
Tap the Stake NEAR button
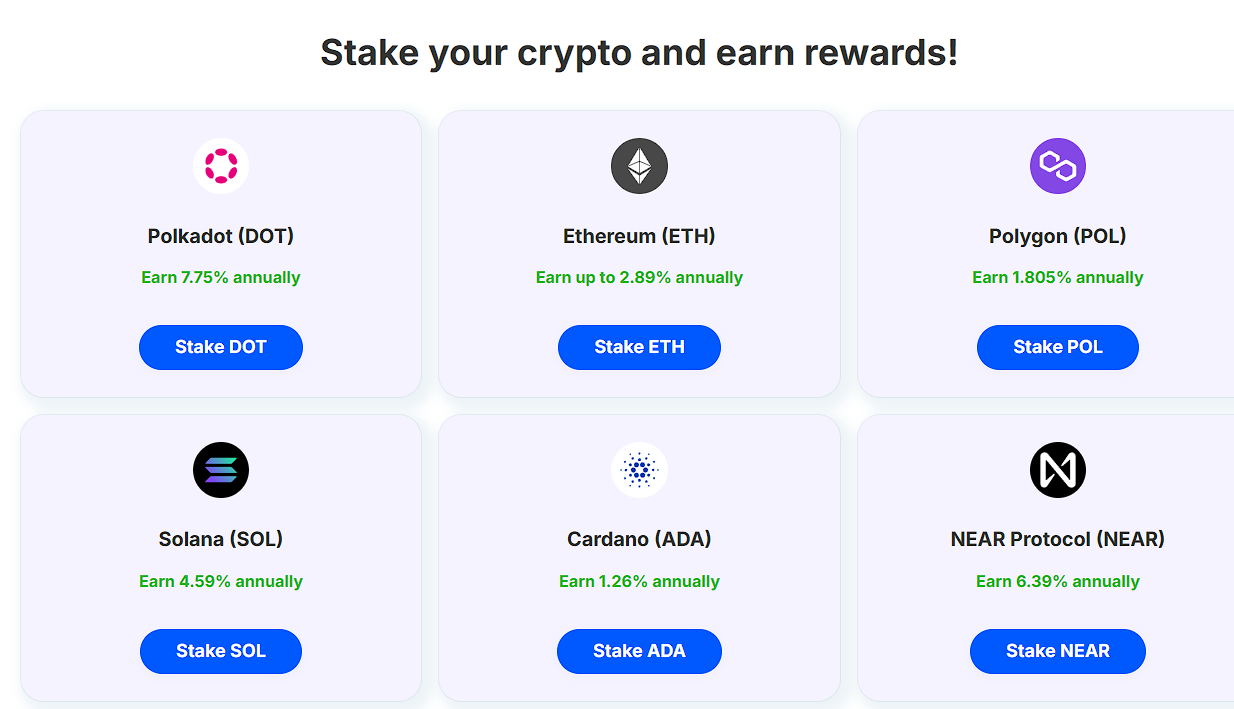coord(1057,651)
